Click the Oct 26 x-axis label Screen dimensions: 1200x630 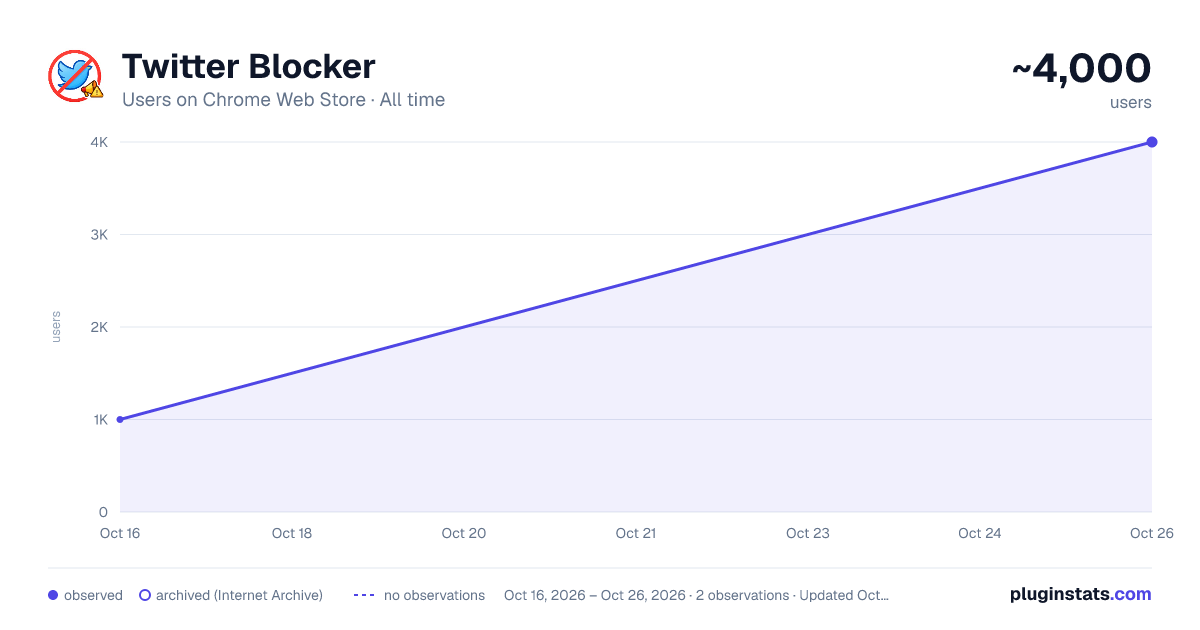(1151, 533)
